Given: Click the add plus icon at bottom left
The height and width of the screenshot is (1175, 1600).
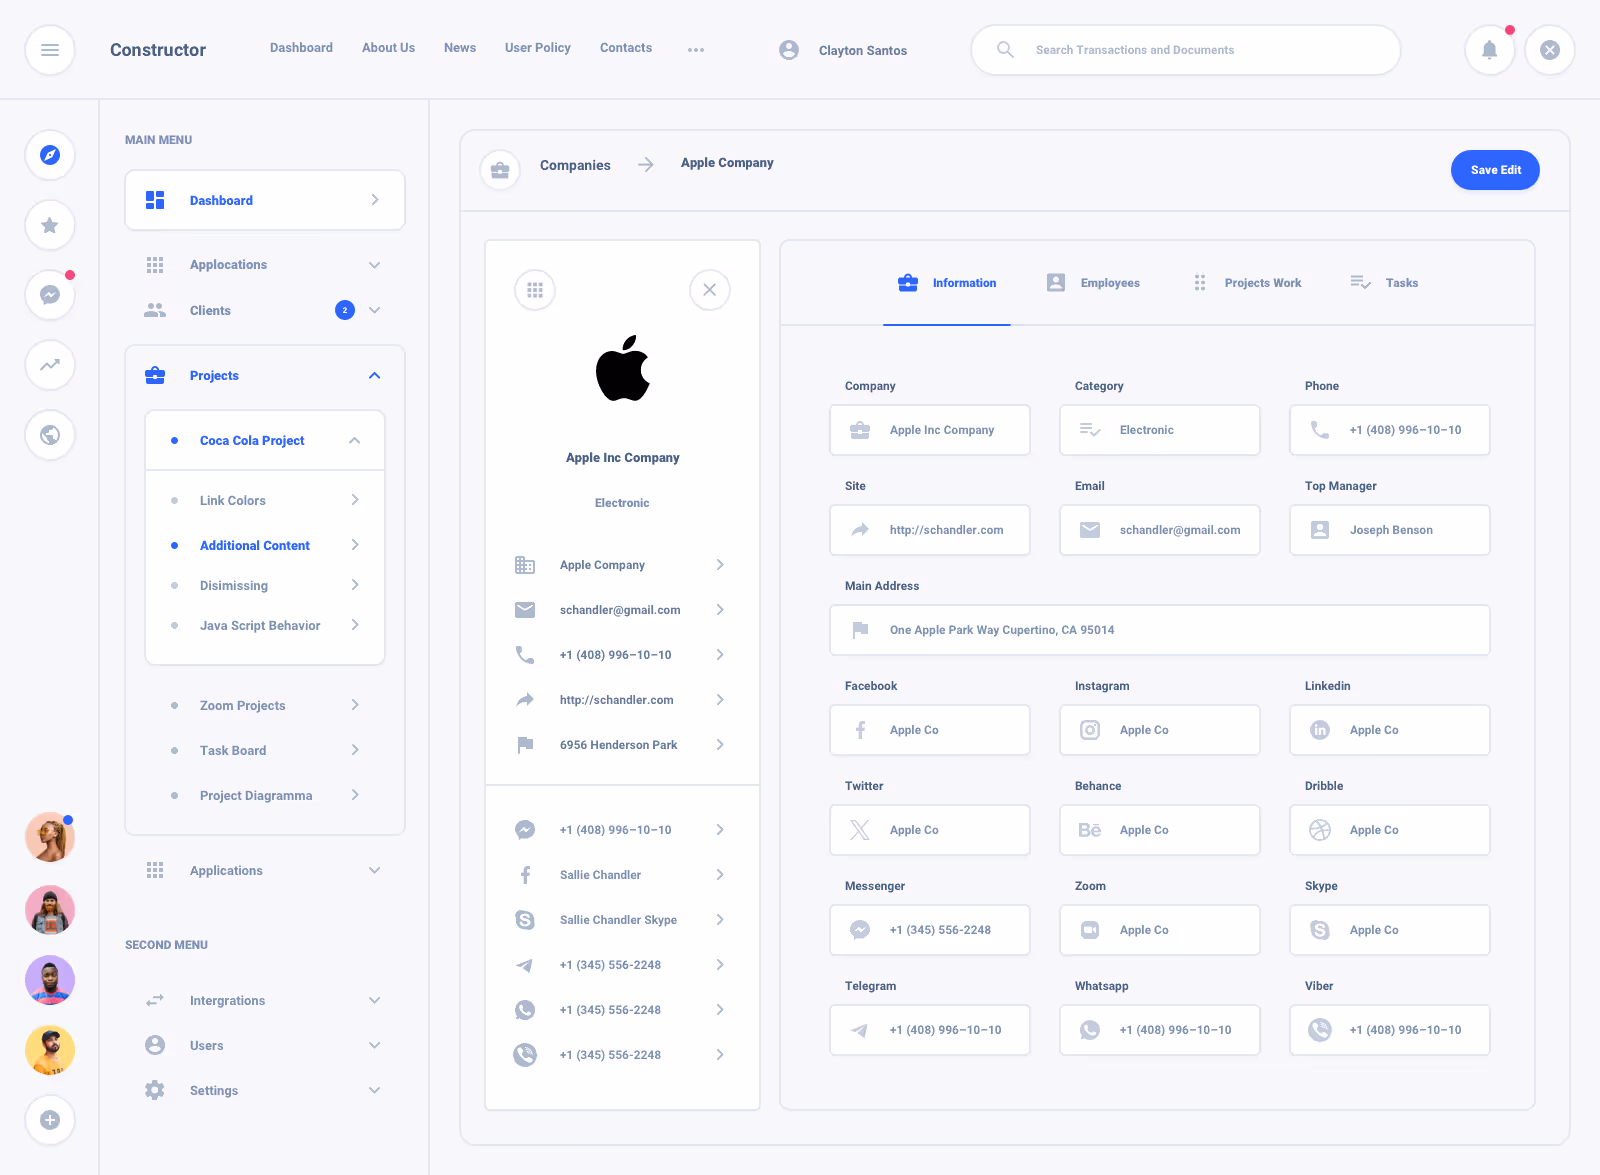Looking at the screenshot, I should point(50,1120).
